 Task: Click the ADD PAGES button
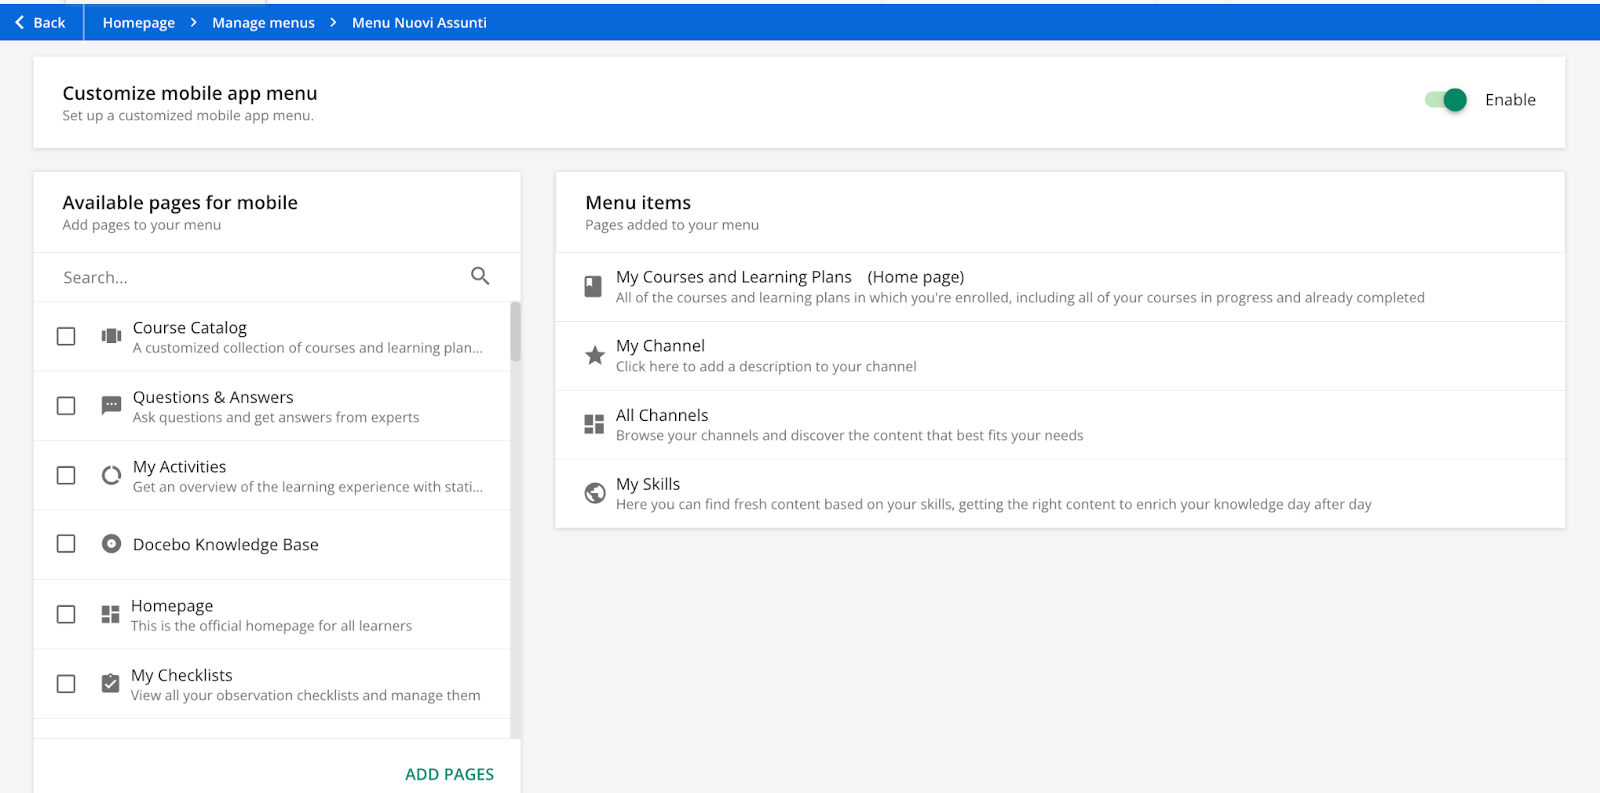(x=449, y=774)
